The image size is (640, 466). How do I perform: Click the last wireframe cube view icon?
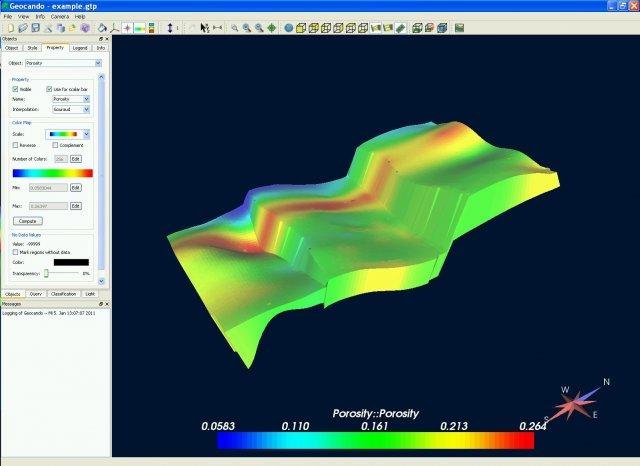pyautogui.click(x=363, y=28)
